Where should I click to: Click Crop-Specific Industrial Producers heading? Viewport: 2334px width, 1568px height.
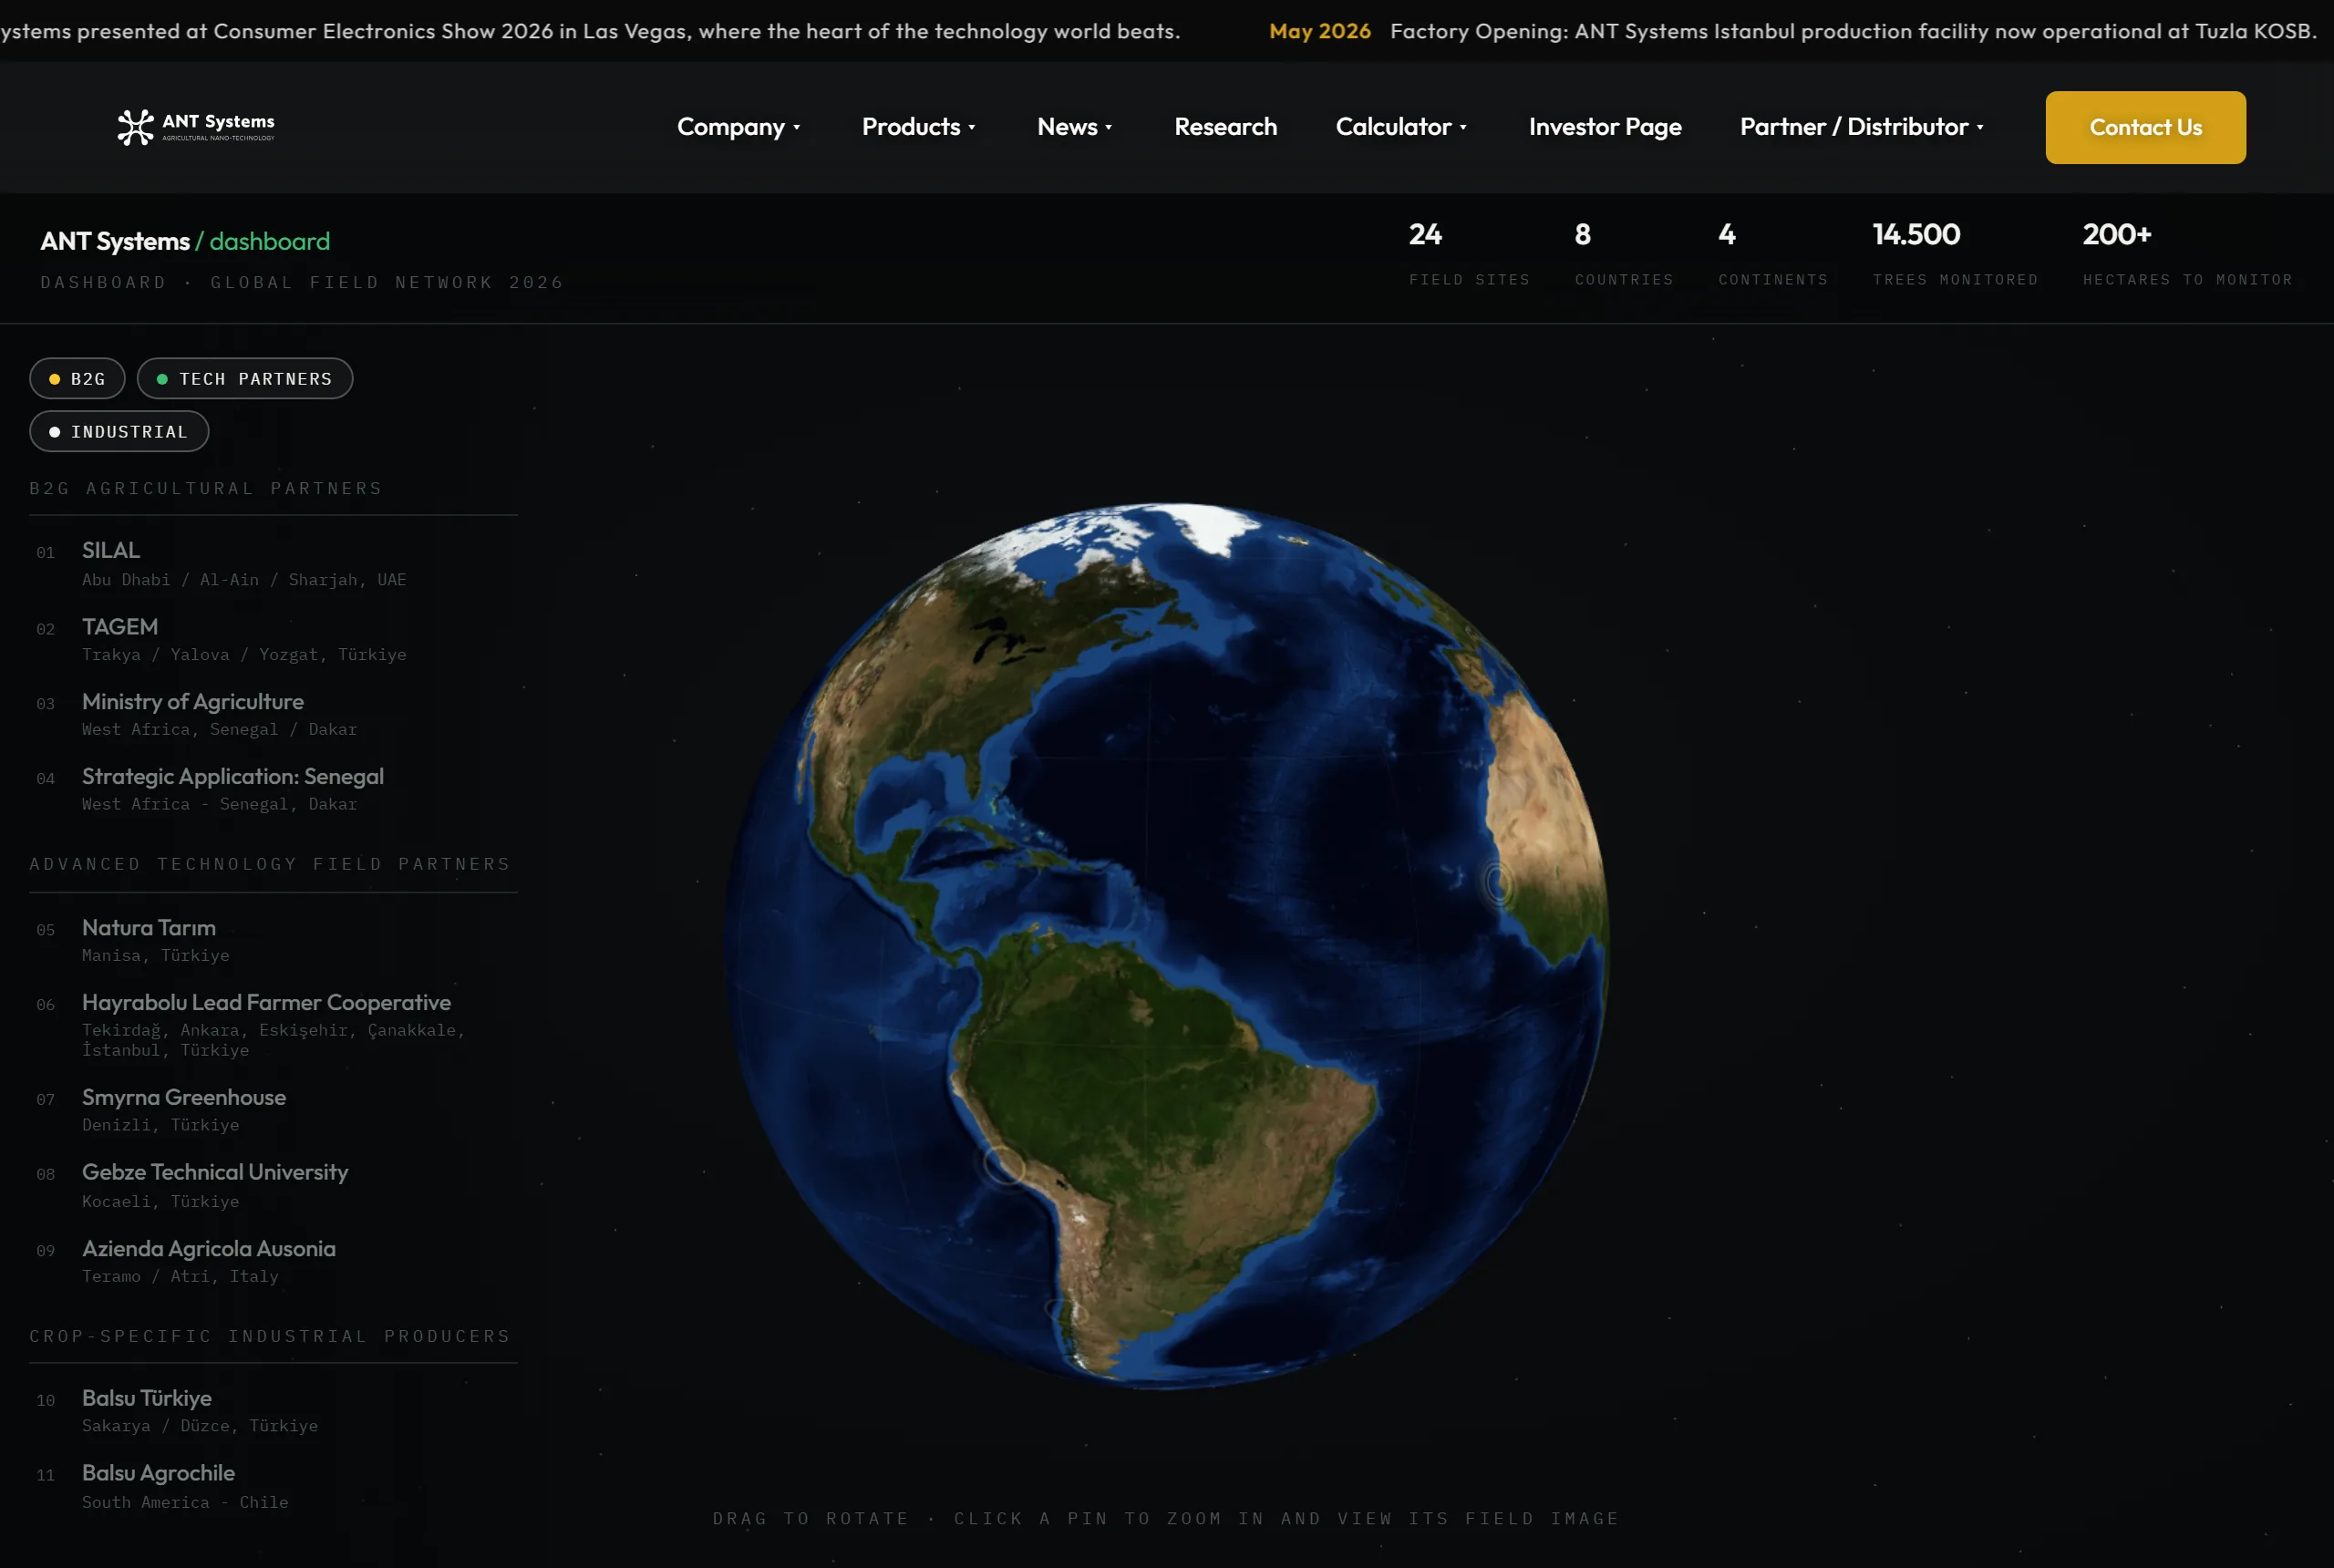tap(270, 1336)
